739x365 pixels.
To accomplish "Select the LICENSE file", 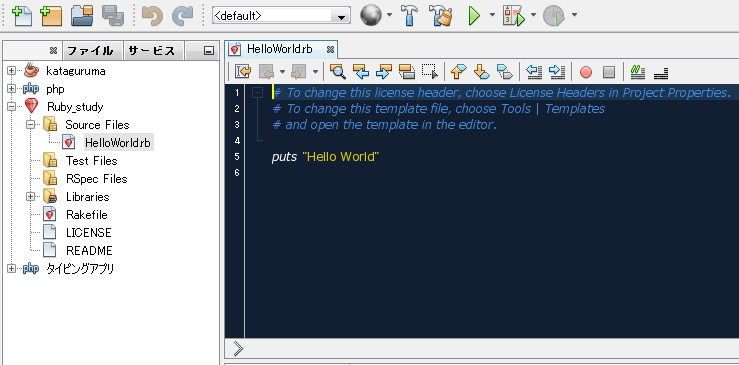I will click(x=89, y=232).
